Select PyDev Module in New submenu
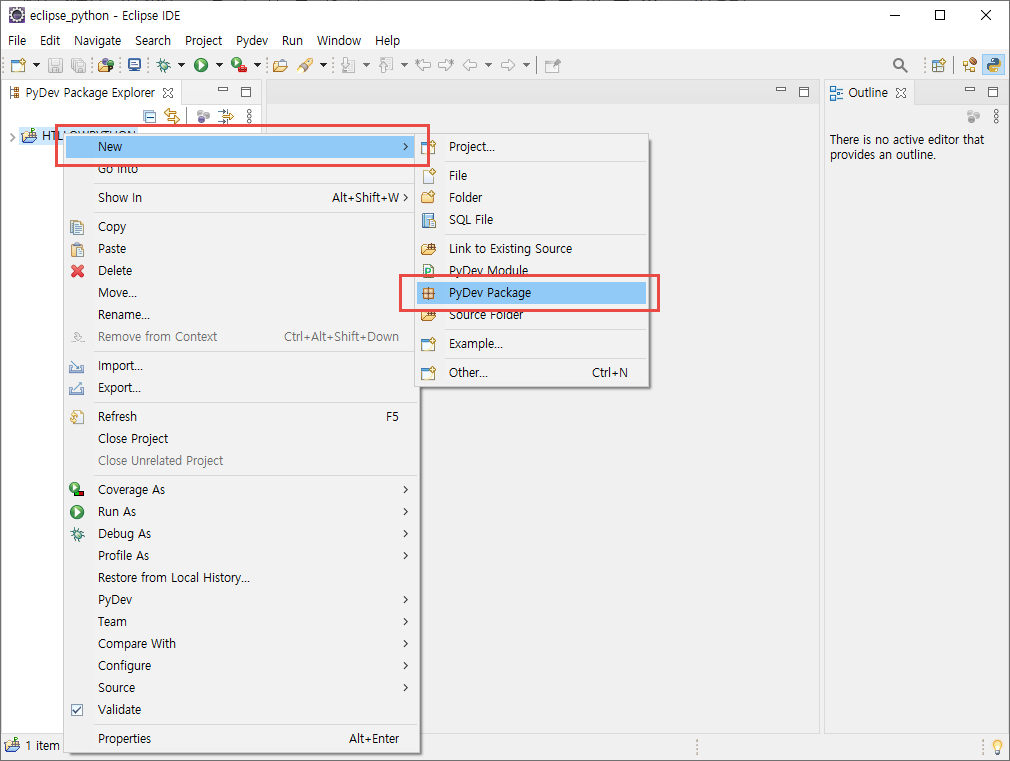Viewport: 1010px width, 761px height. tap(531, 270)
